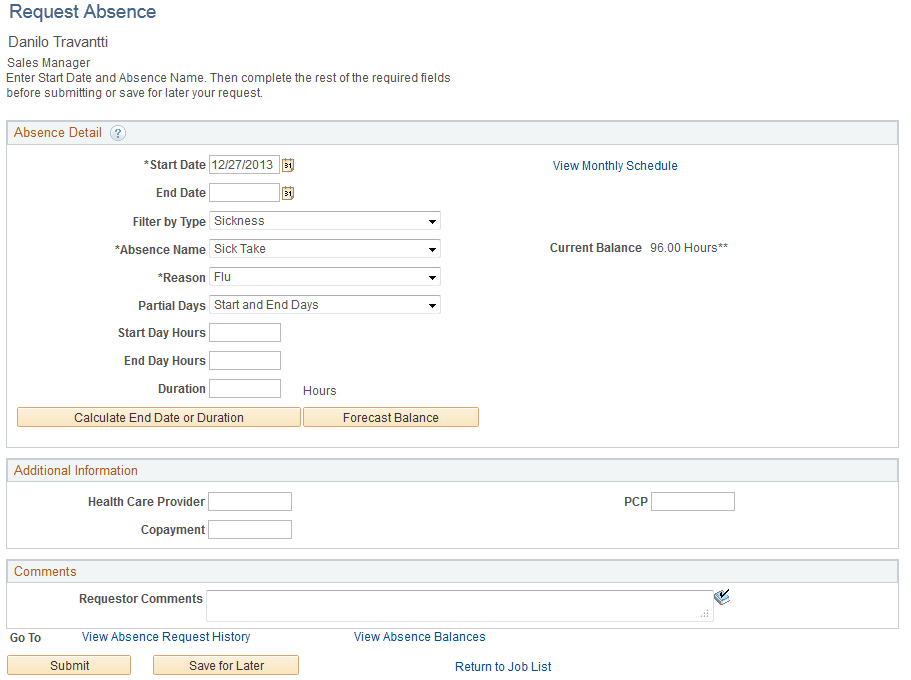
Task: Click the Absence Detail help question mark icon
Action: tap(118, 132)
